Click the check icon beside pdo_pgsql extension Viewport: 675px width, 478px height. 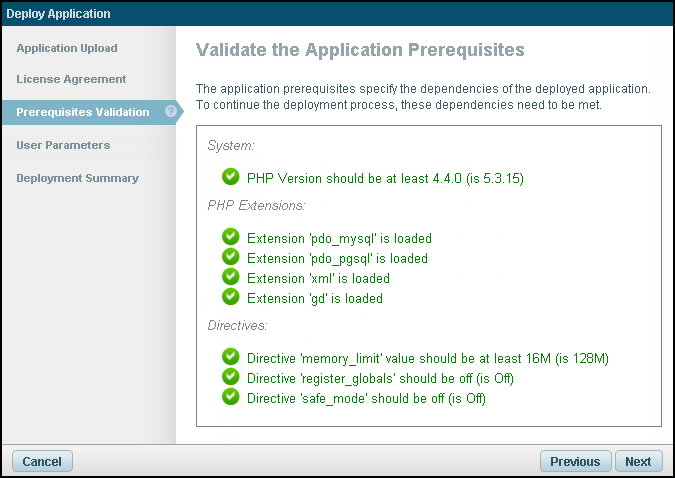pos(231,257)
